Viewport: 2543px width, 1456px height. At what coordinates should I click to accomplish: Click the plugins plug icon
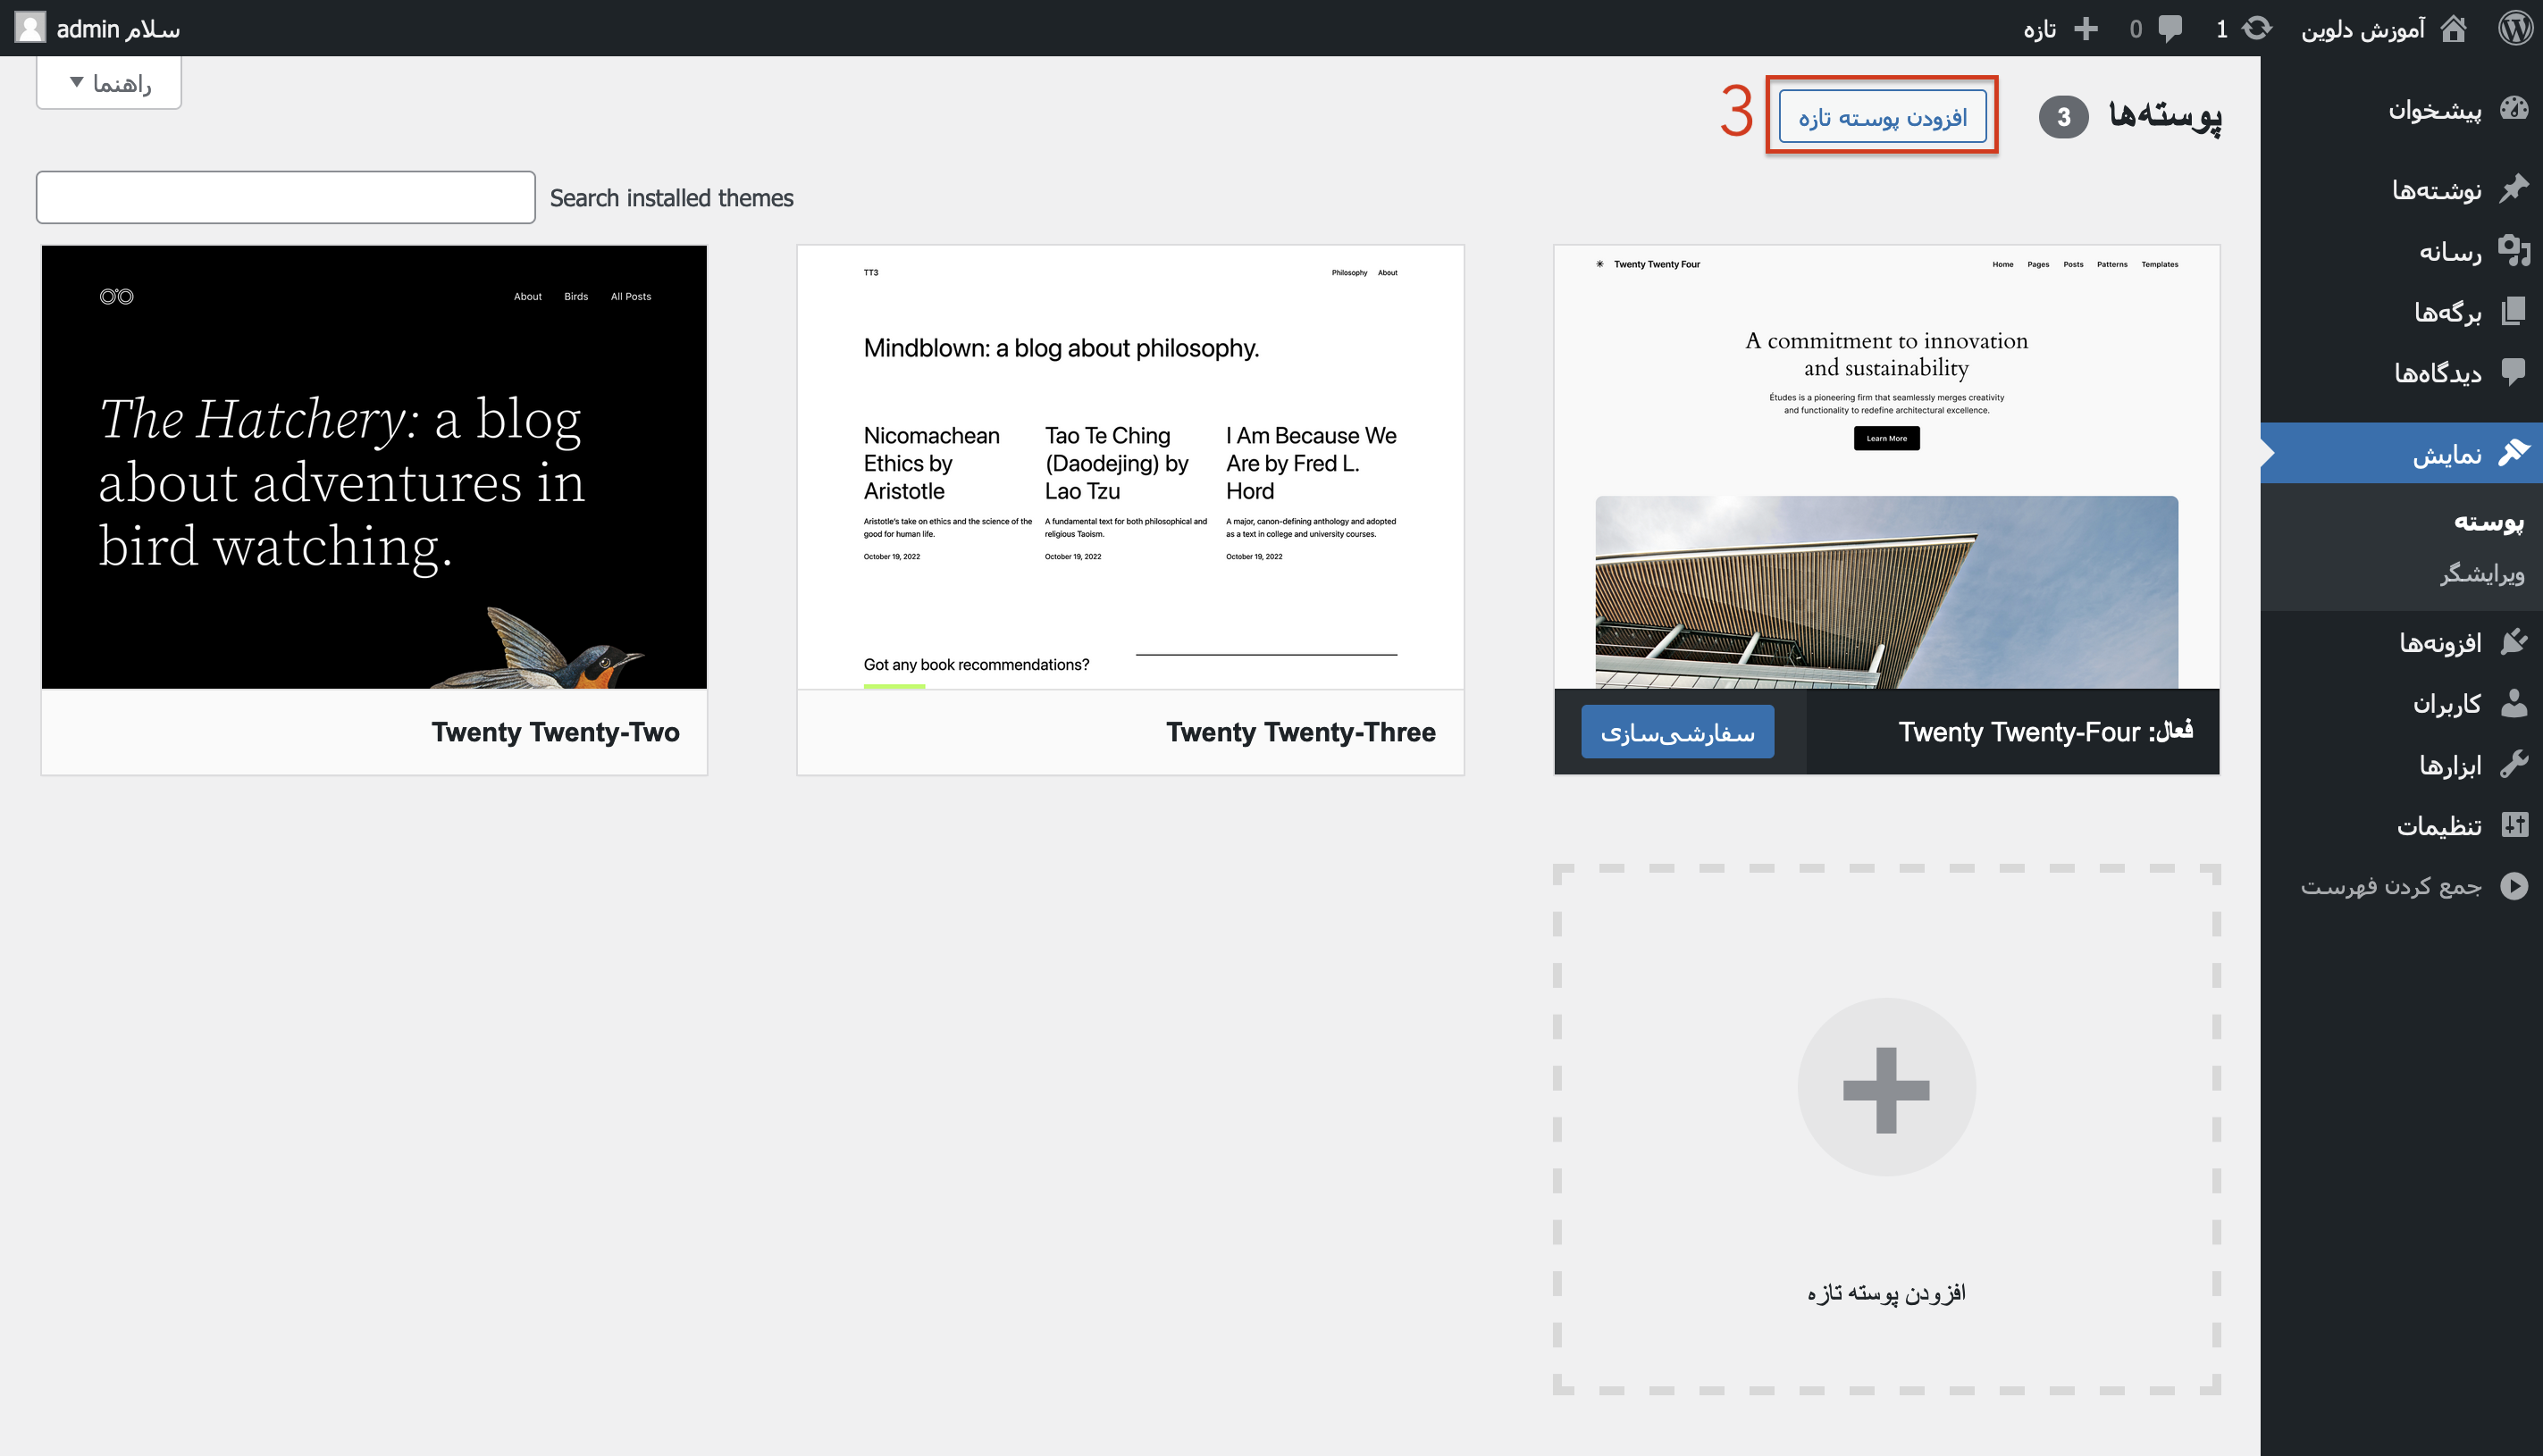(2513, 641)
